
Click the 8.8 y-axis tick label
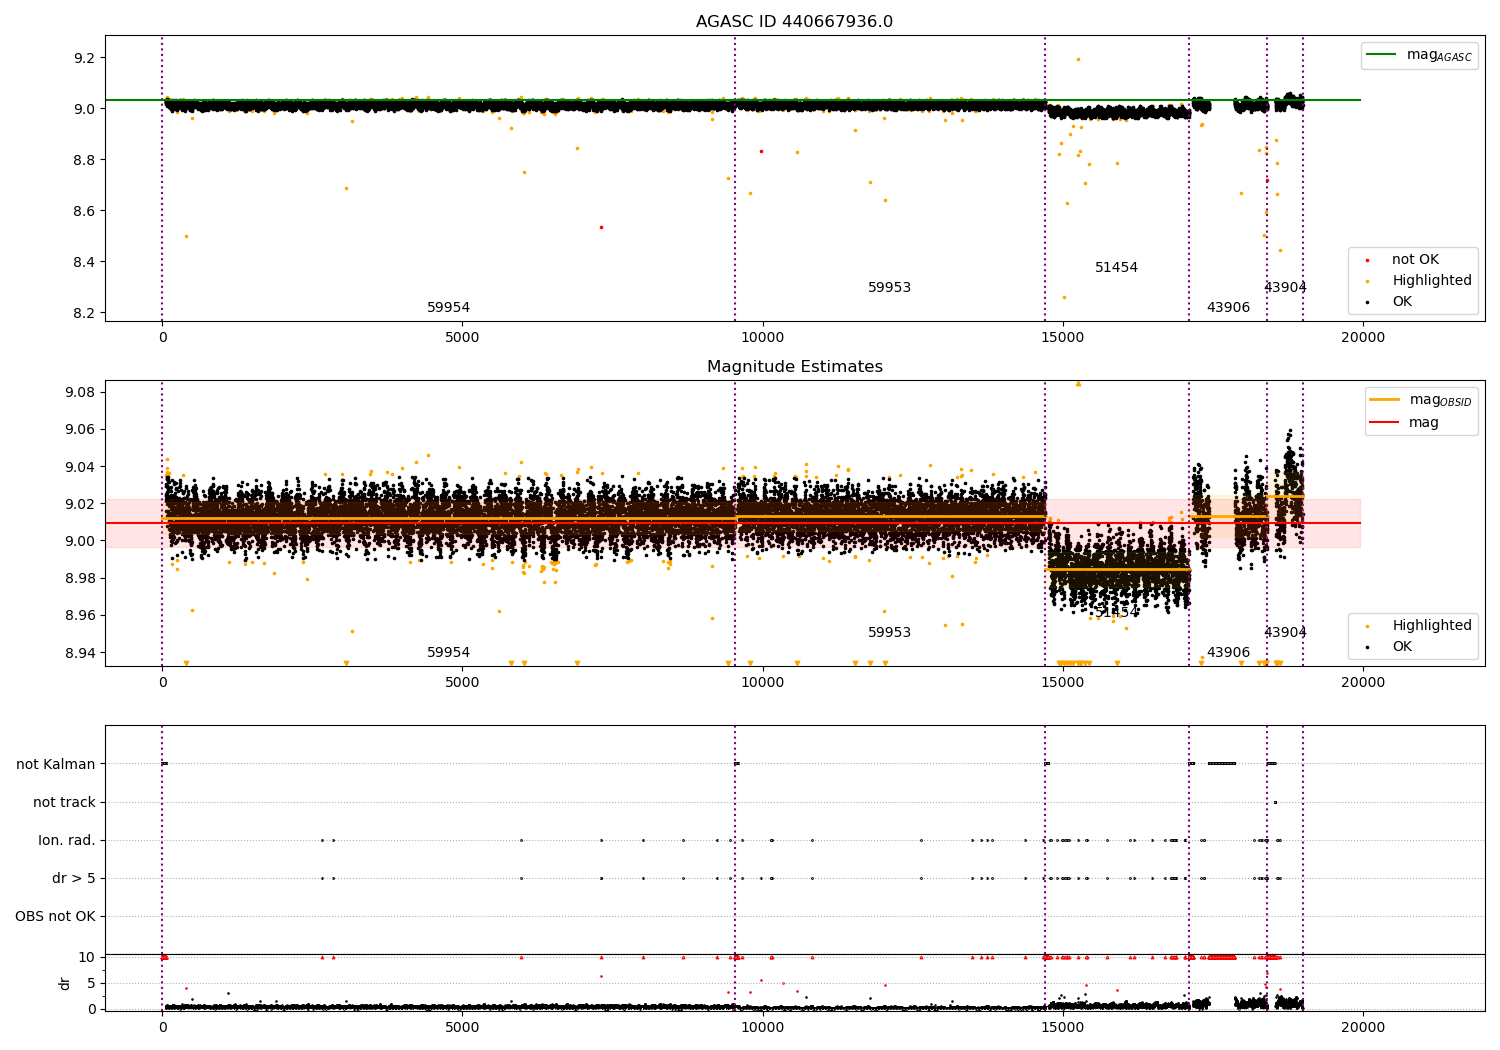[85, 160]
